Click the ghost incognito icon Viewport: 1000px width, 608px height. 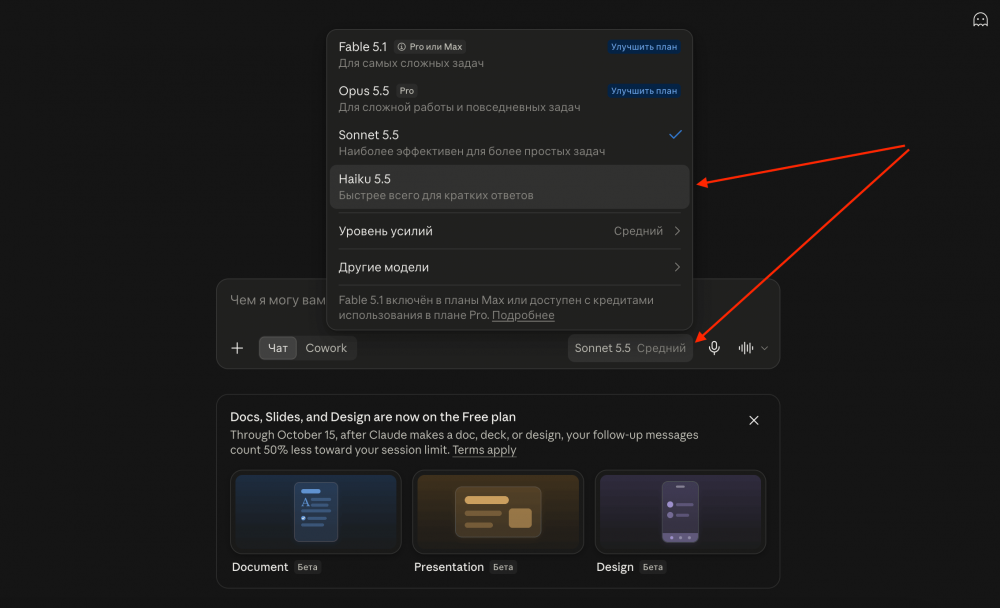(980, 20)
